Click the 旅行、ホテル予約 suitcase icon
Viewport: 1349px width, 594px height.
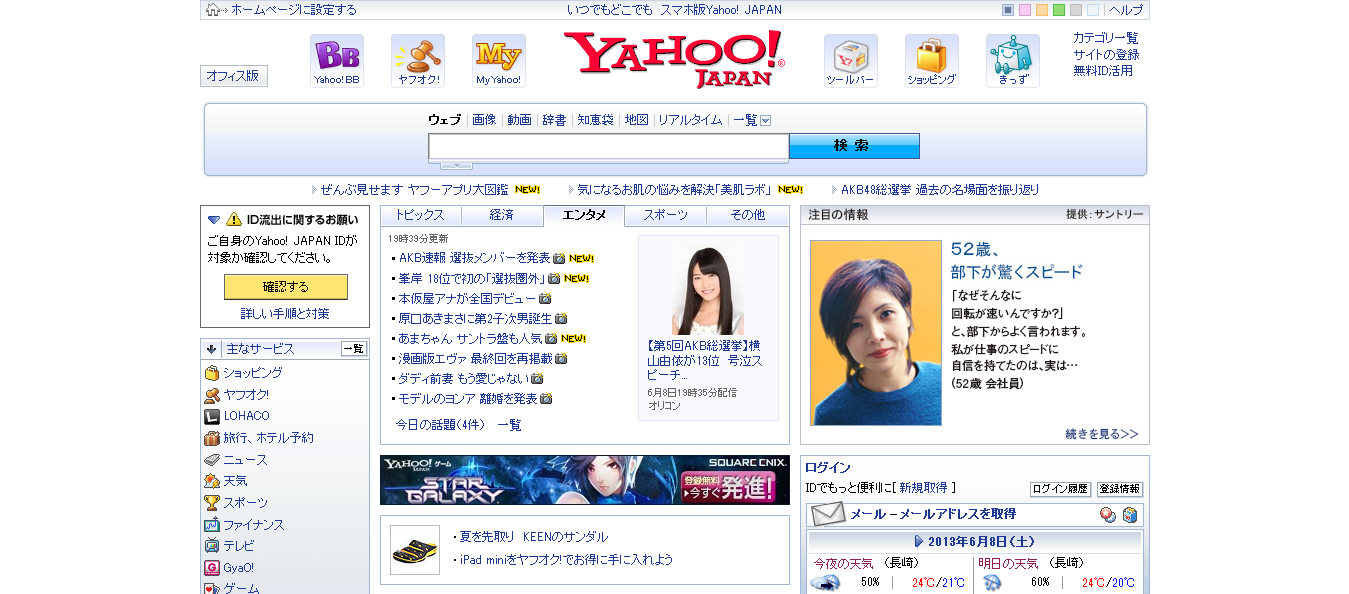(212, 438)
